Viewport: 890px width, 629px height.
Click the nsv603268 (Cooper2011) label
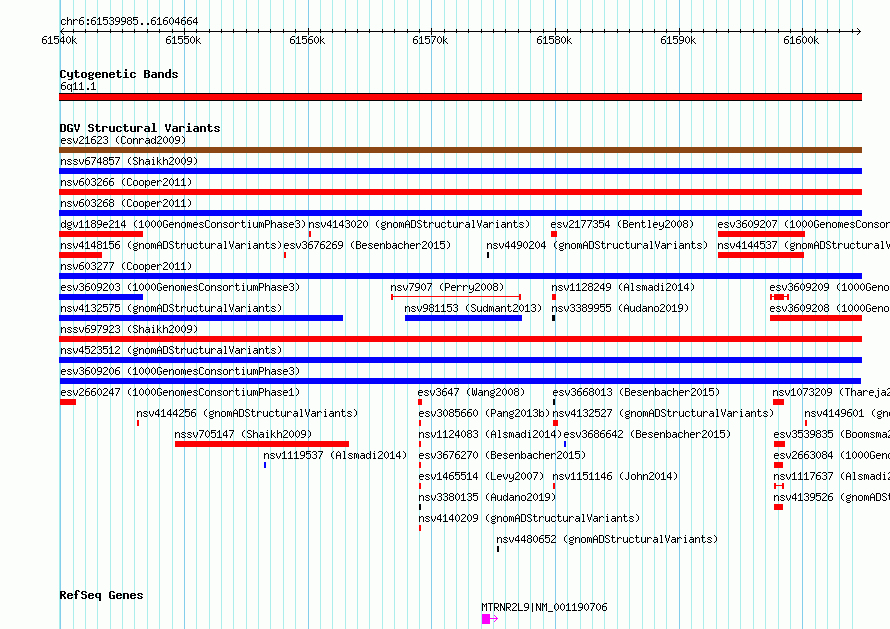click(126, 203)
